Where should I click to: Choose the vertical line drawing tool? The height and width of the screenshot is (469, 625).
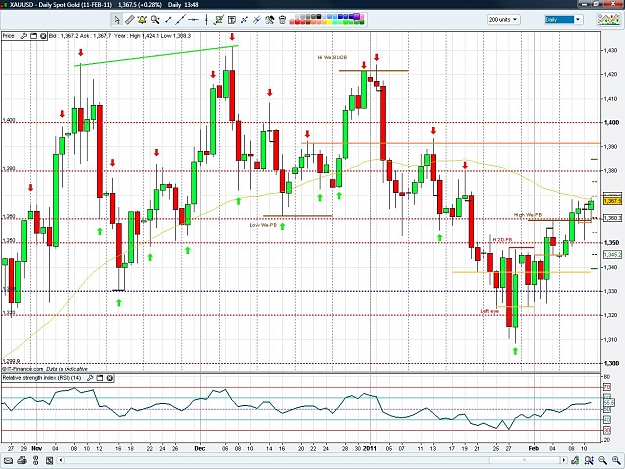pos(206,20)
